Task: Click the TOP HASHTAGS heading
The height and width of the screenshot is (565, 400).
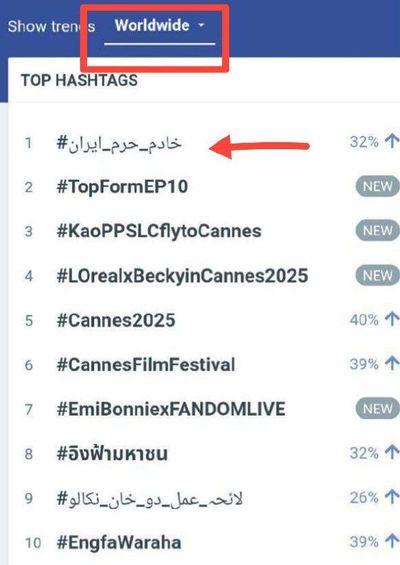Action: point(79,80)
